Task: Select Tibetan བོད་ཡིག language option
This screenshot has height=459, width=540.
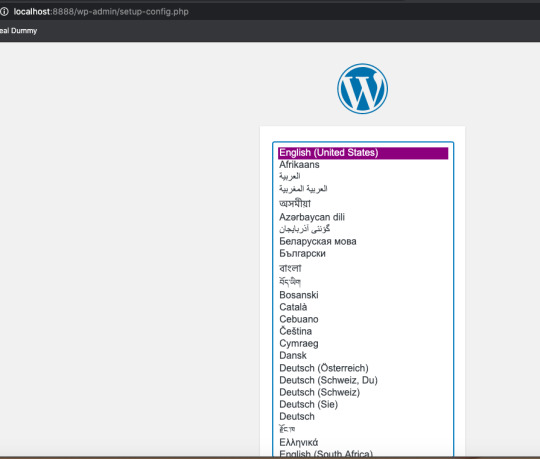Action: (x=363, y=282)
